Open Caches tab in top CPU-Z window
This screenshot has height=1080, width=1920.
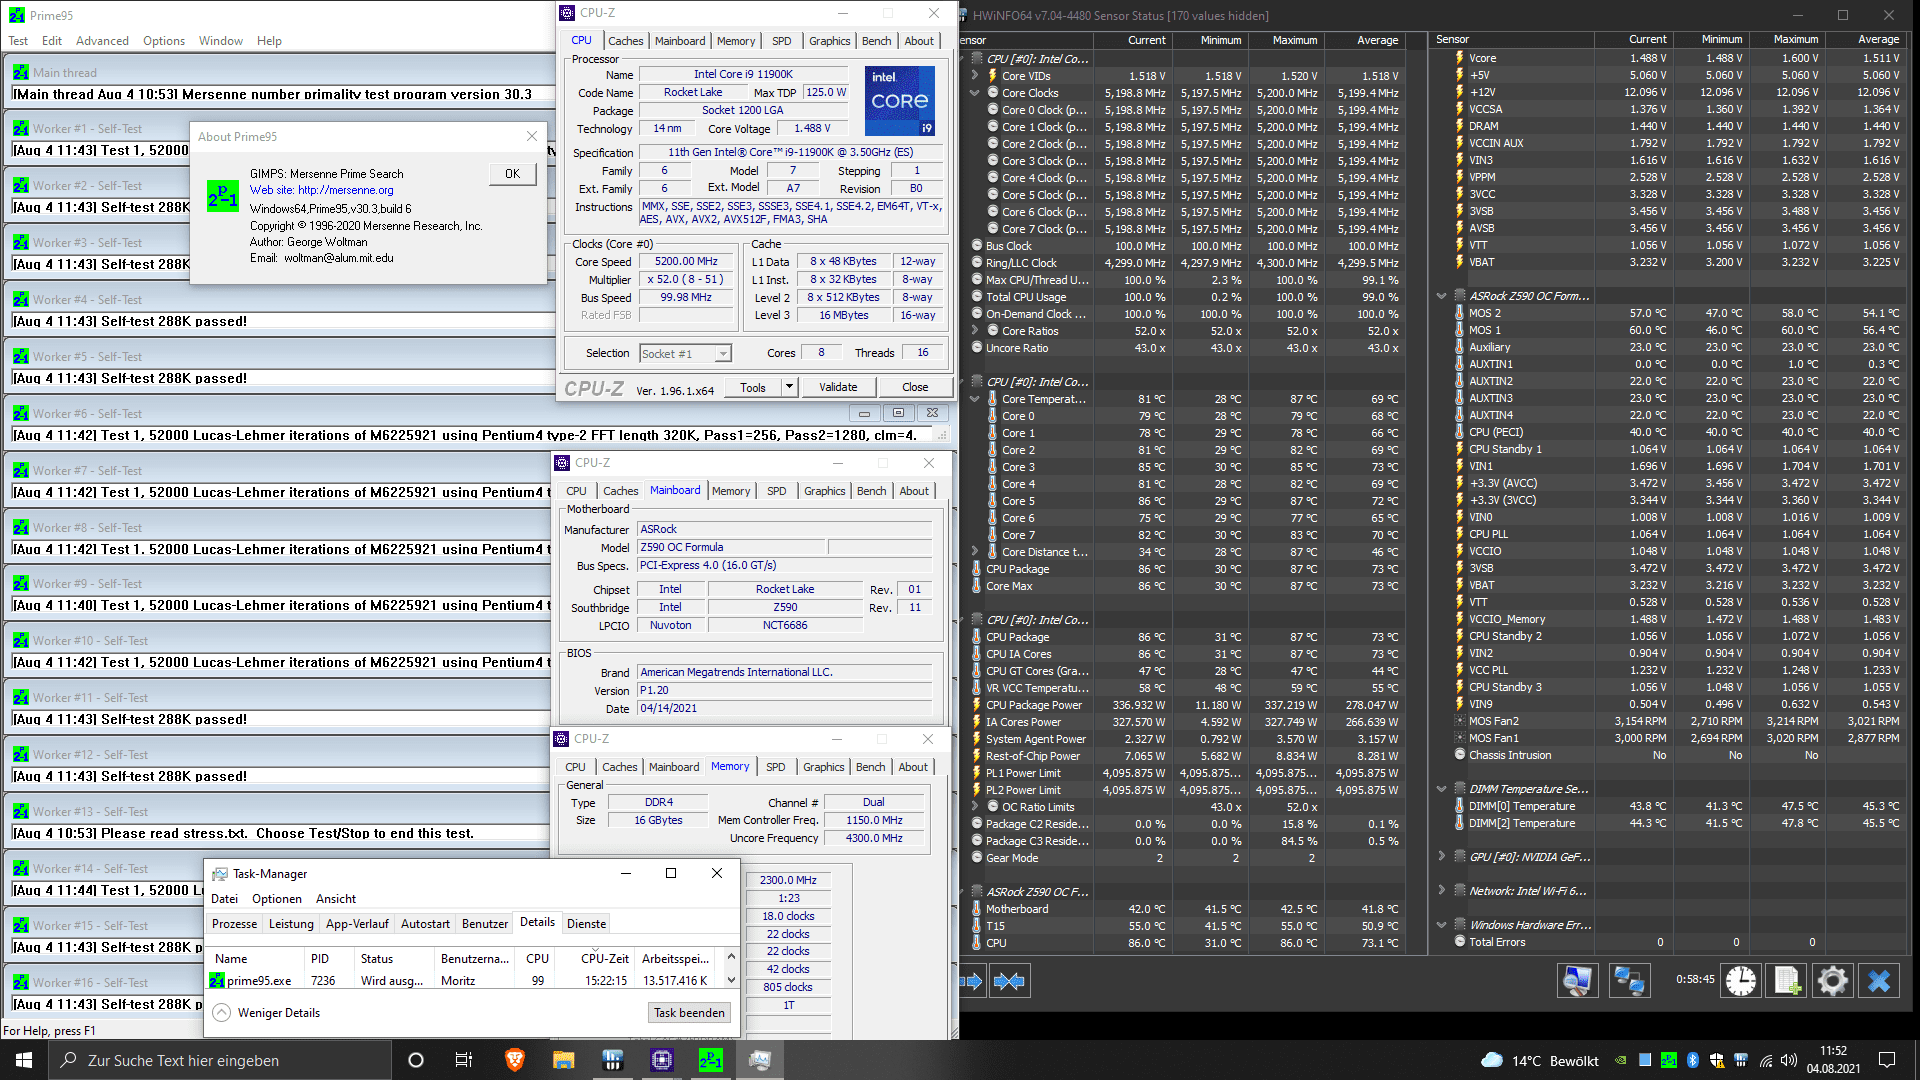point(625,41)
